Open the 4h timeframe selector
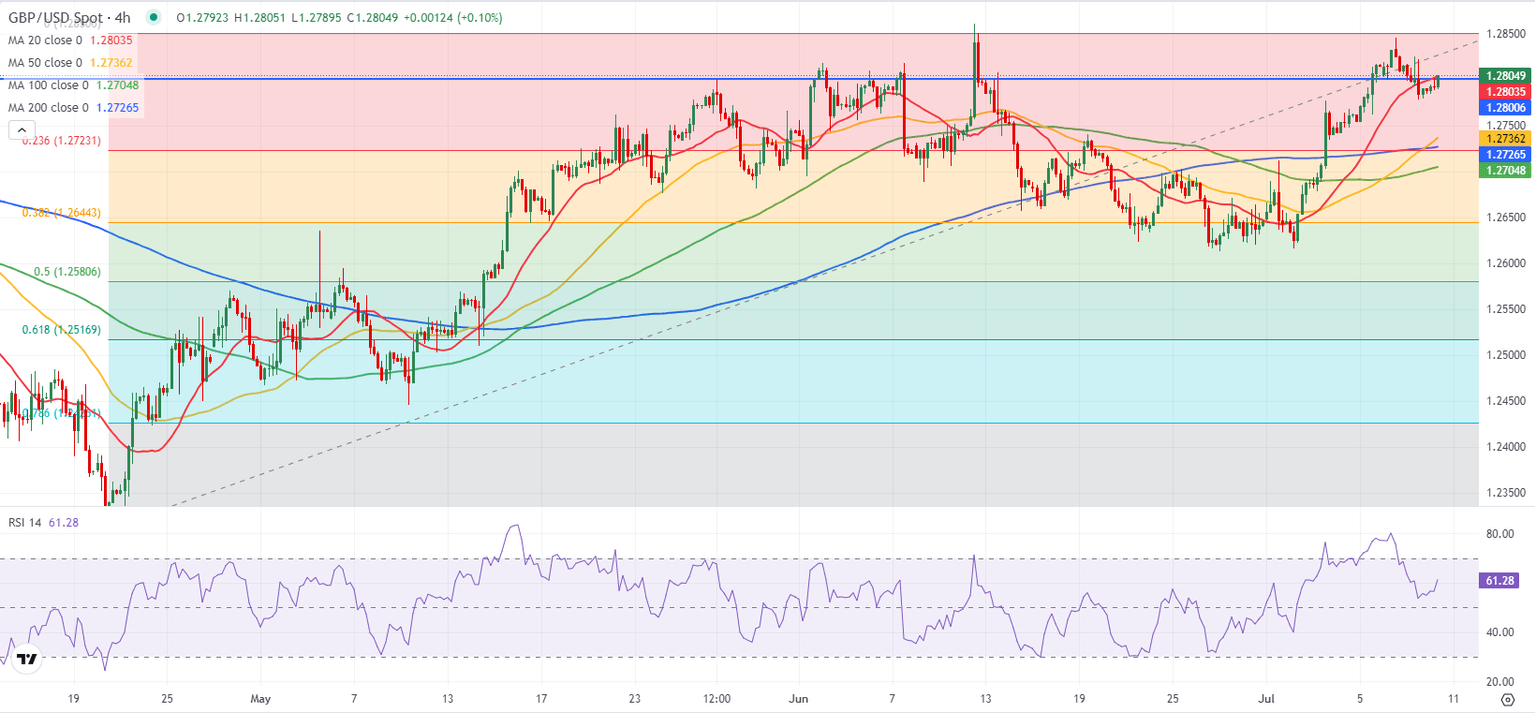 (121, 18)
